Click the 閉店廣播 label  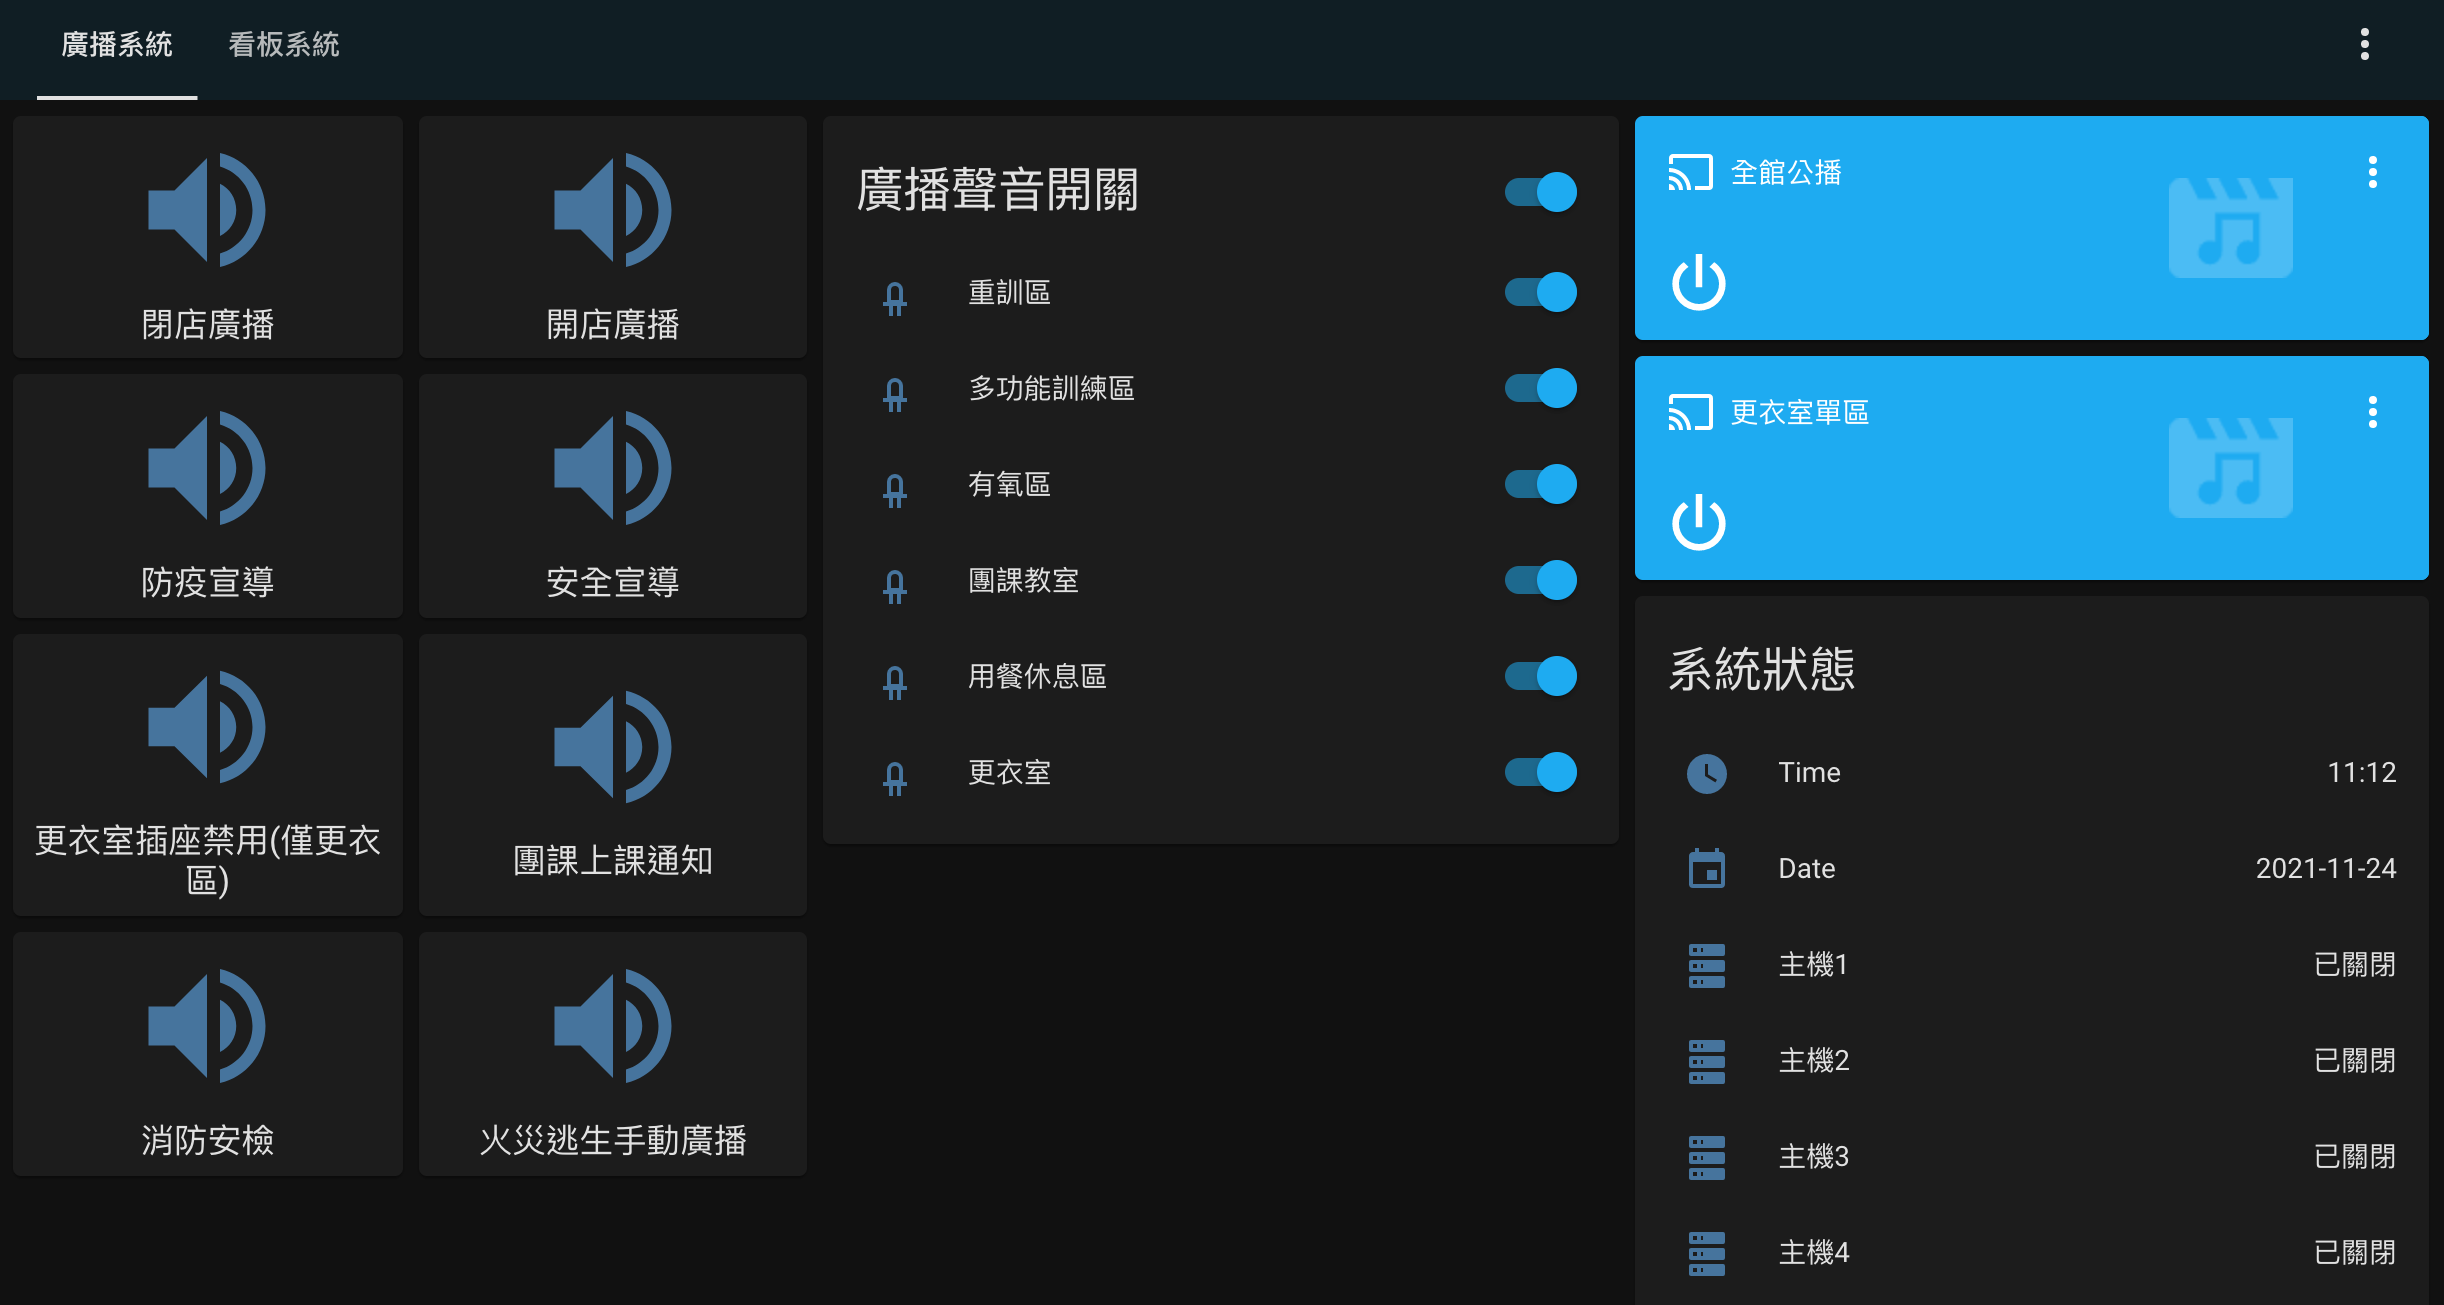(207, 324)
